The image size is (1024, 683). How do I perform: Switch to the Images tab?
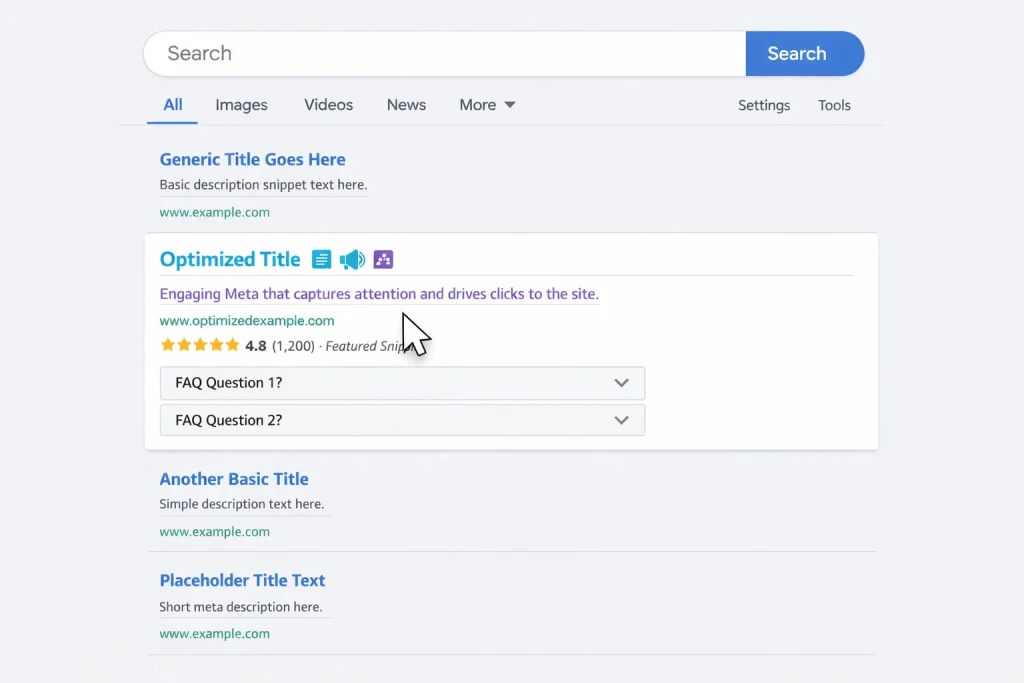coord(241,104)
